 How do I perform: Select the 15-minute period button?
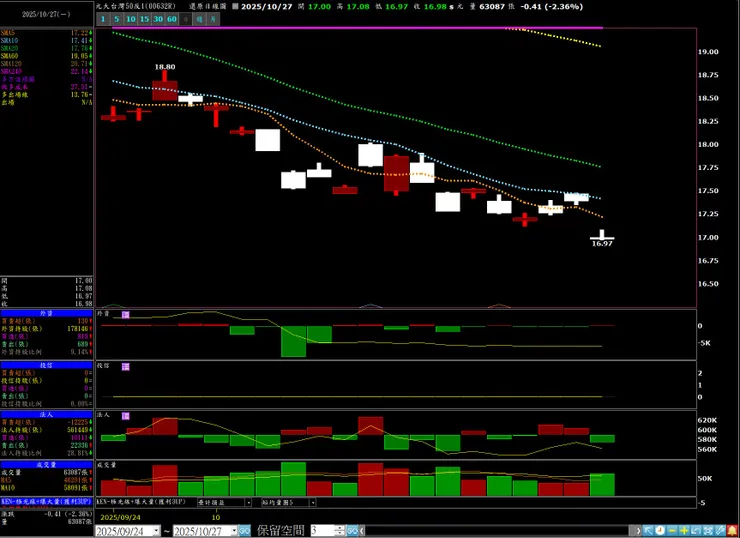[144, 19]
